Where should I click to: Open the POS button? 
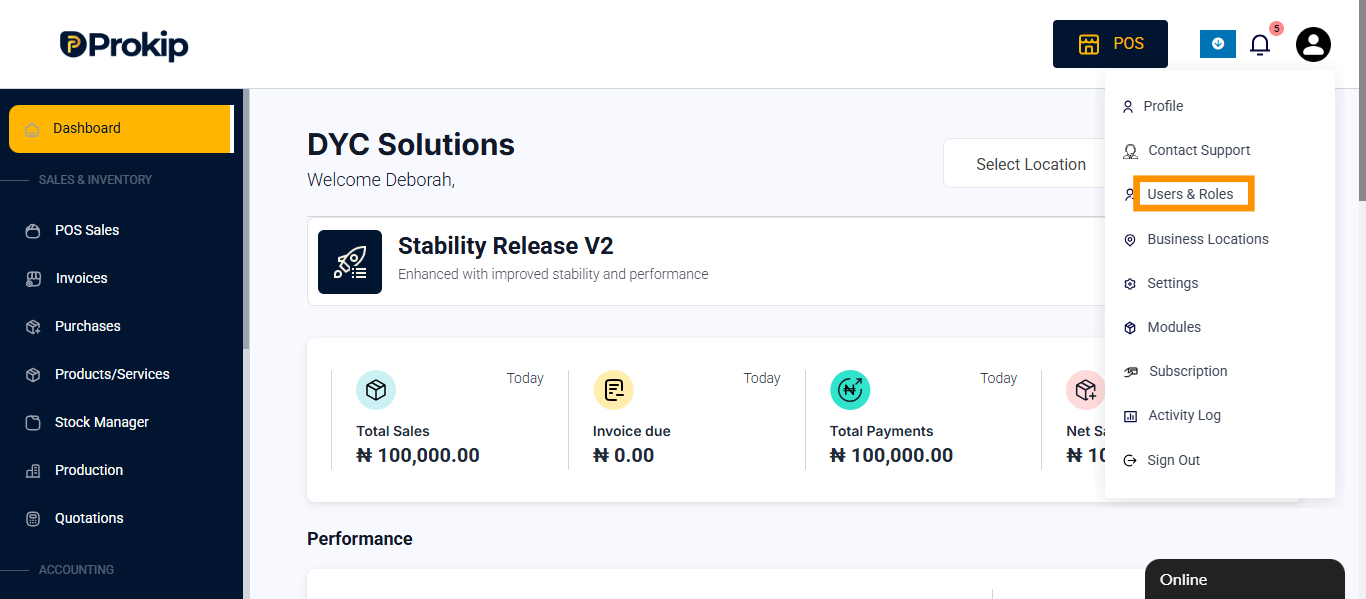pyautogui.click(x=1110, y=44)
